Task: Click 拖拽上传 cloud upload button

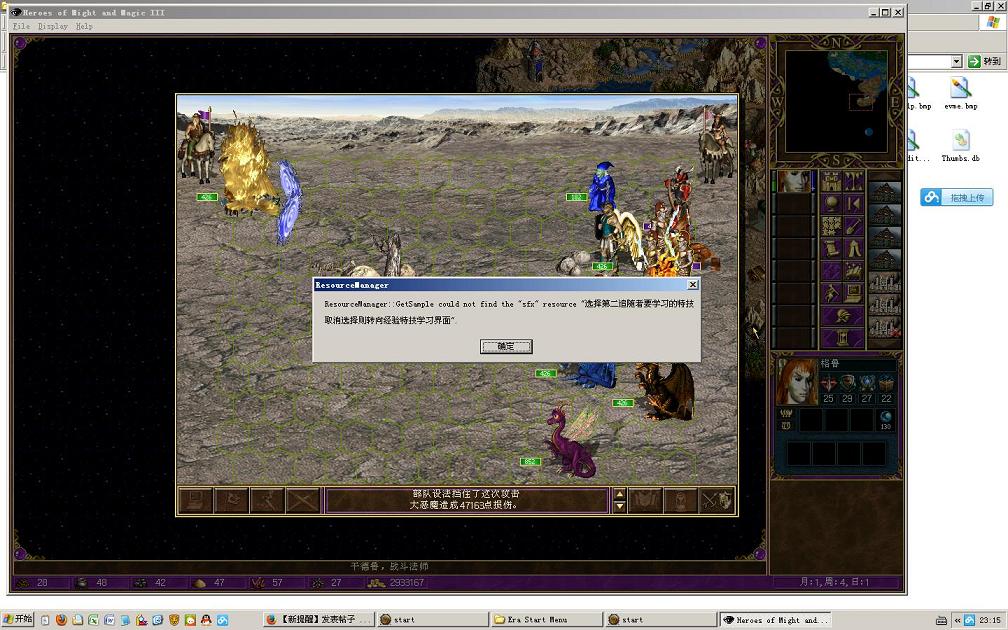Action: click(x=957, y=197)
